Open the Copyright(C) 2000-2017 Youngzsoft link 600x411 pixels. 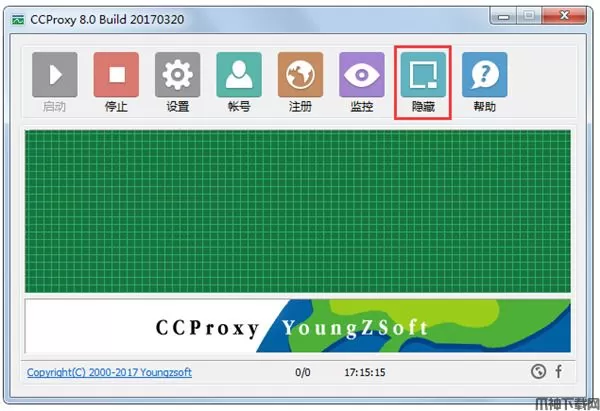click(x=109, y=372)
